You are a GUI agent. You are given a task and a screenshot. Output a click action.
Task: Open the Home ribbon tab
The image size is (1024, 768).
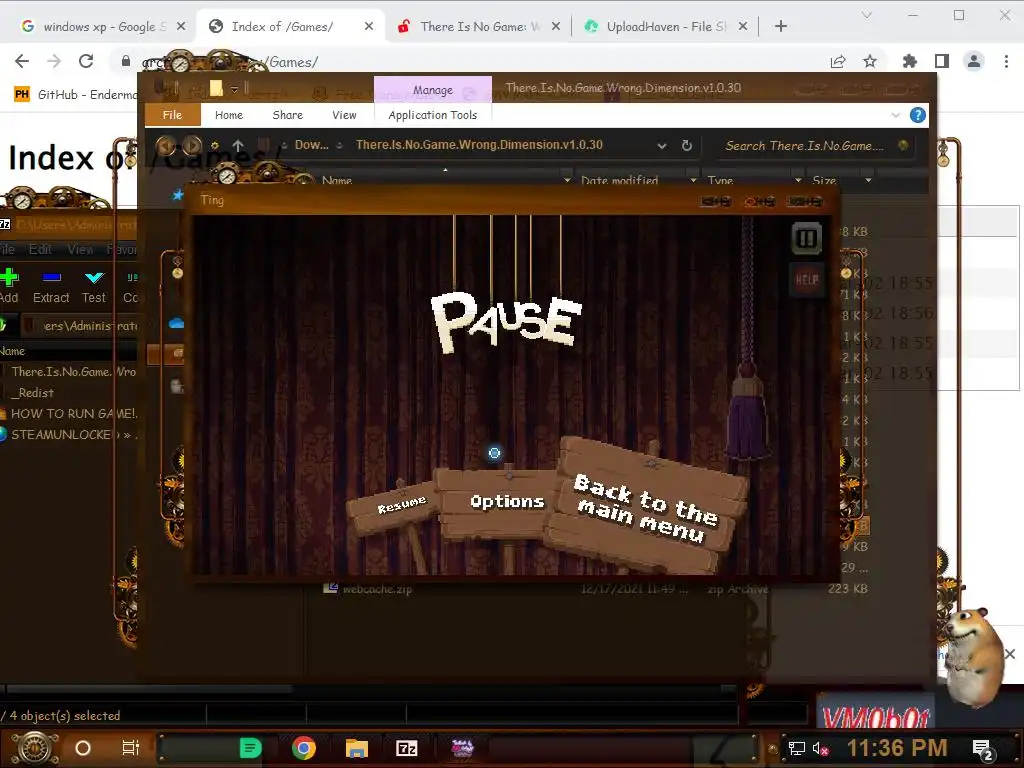(x=229, y=115)
